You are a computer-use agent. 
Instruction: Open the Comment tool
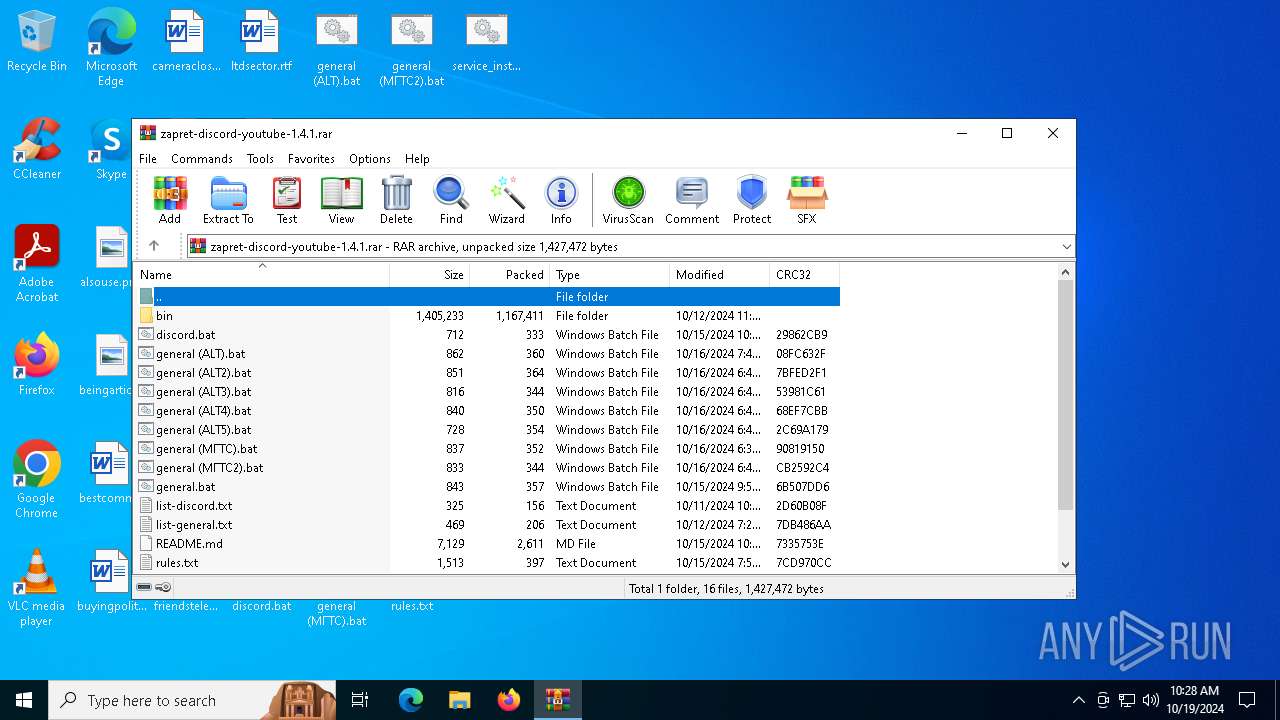(x=692, y=200)
